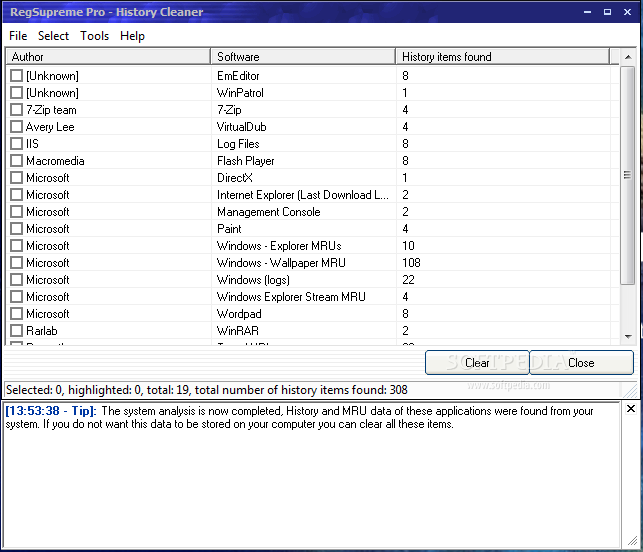Sort by Software column header
Image resolution: width=643 pixels, height=552 pixels.
303,57
